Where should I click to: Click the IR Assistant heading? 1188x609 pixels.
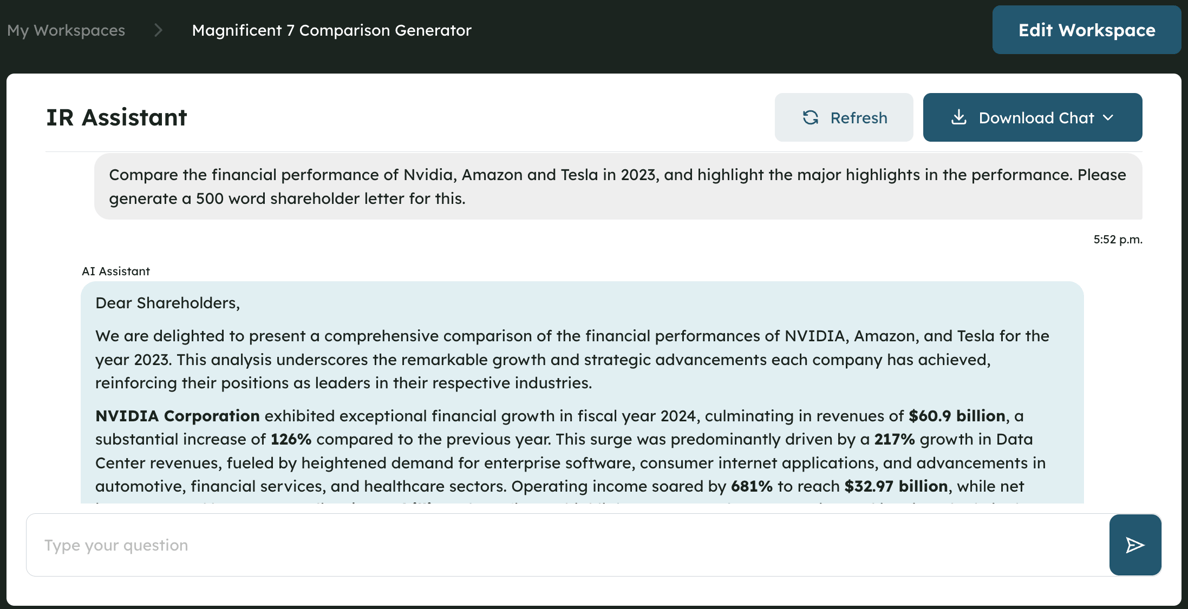click(117, 117)
